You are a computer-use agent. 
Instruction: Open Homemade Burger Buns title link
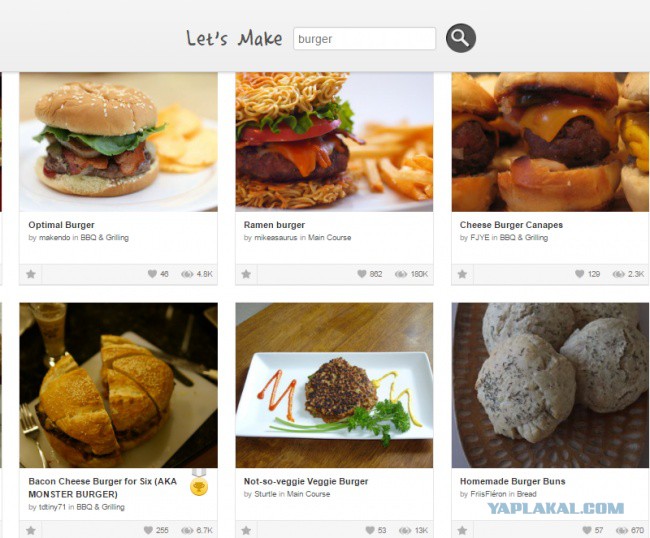point(512,481)
